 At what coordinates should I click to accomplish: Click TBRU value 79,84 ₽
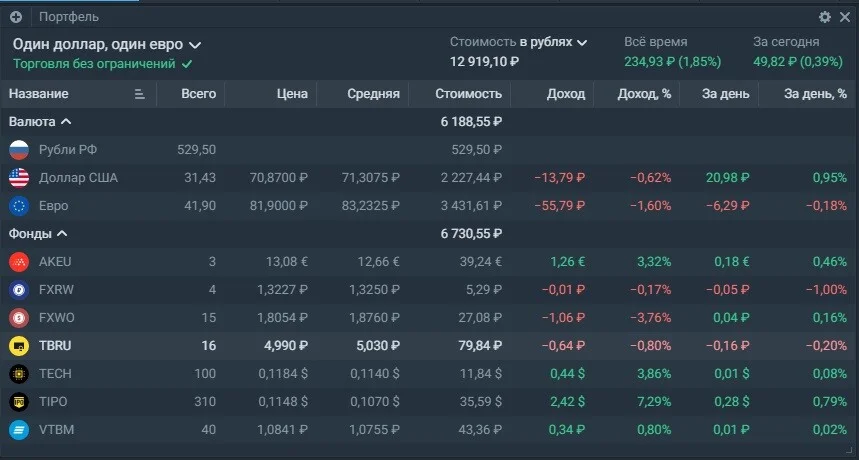click(x=478, y=346)
